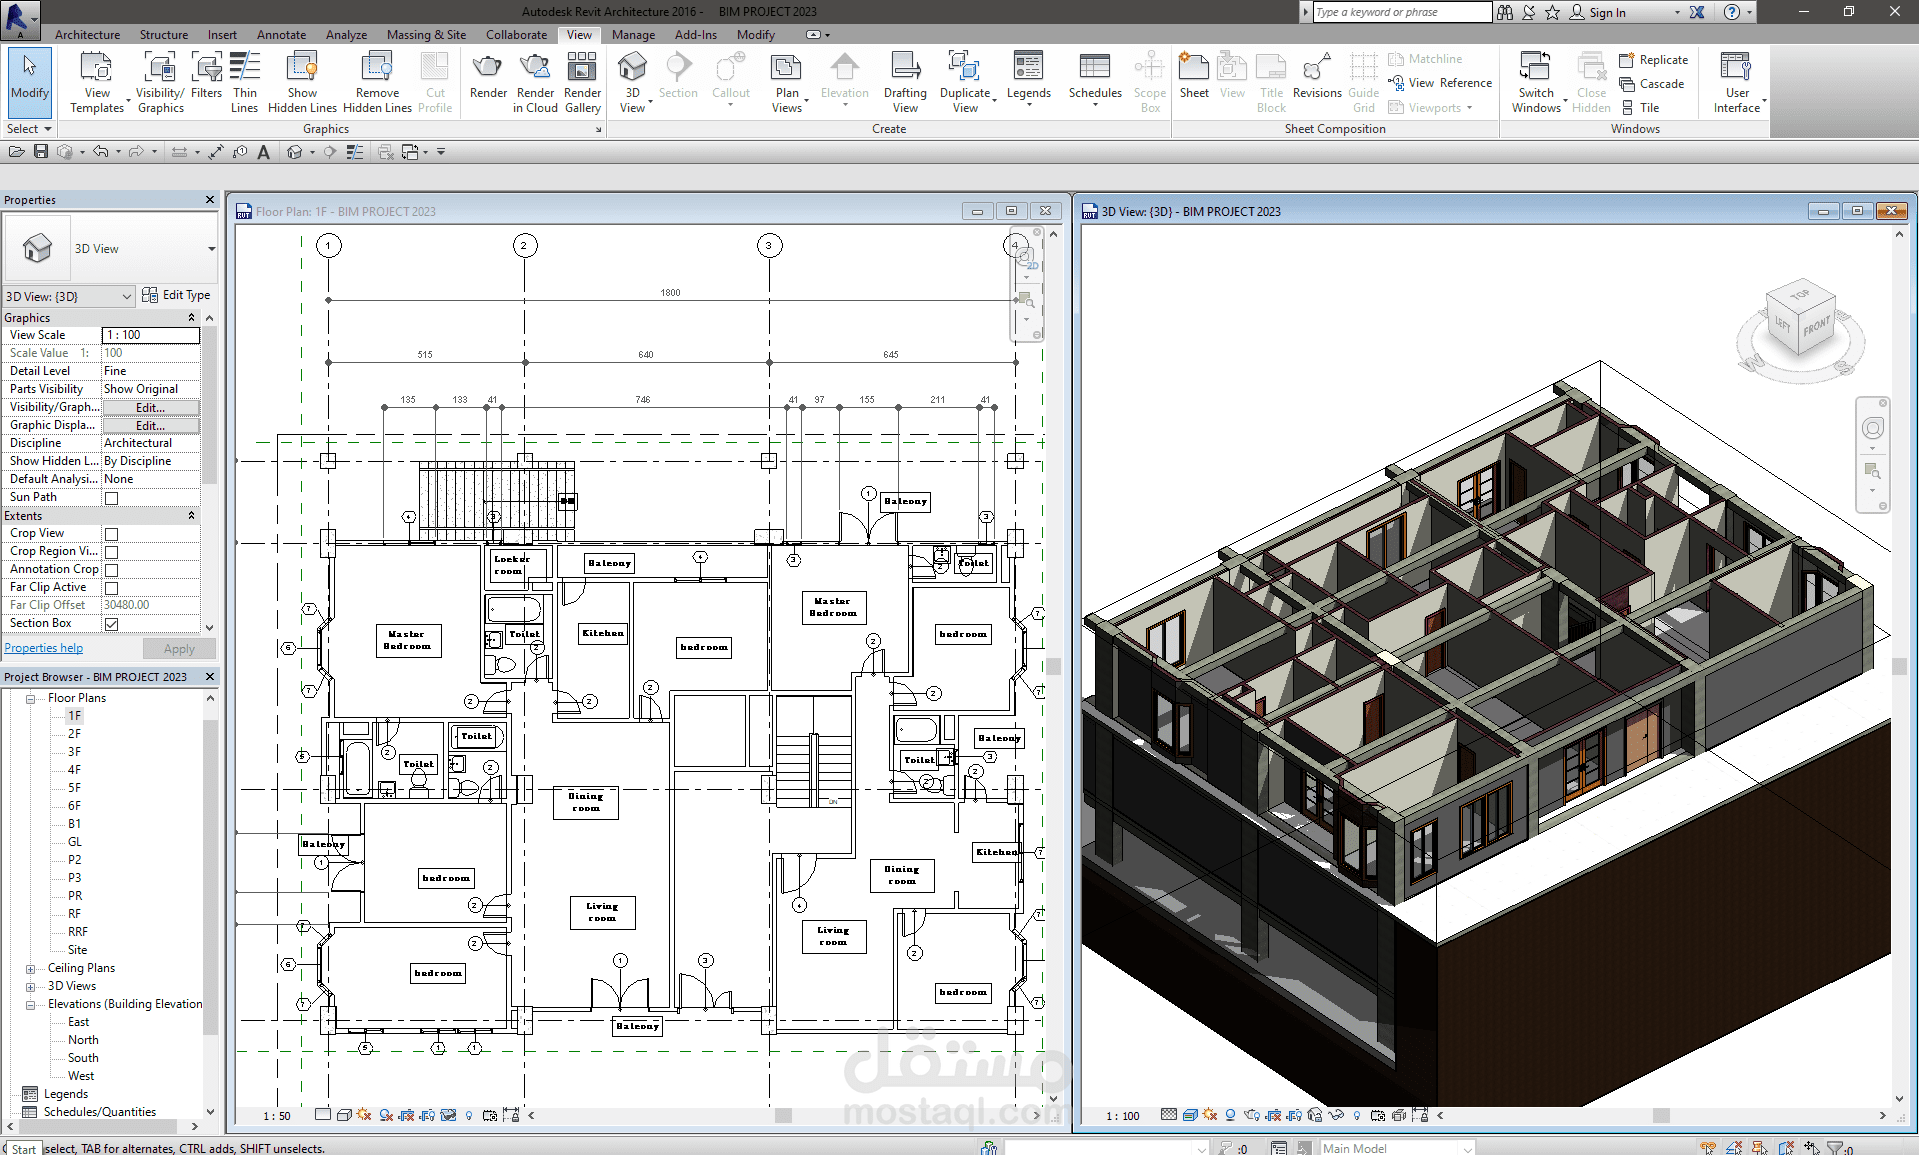1919x1155 pixels.
Task: Click the 1:100 scale in 3D view bar
Action: pyautogui.click(x=1122, y=1116)
